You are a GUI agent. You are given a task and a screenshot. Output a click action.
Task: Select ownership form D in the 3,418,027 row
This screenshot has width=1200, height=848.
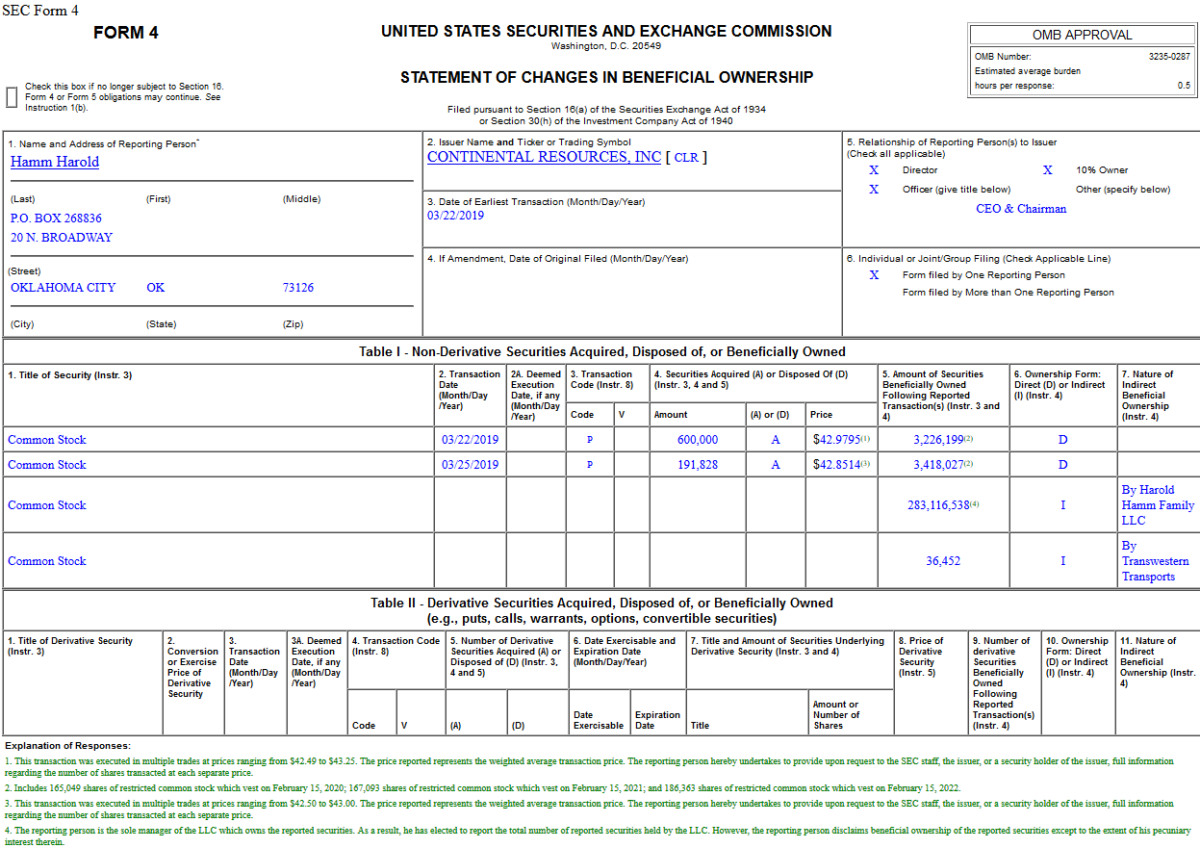(1063, 465)
